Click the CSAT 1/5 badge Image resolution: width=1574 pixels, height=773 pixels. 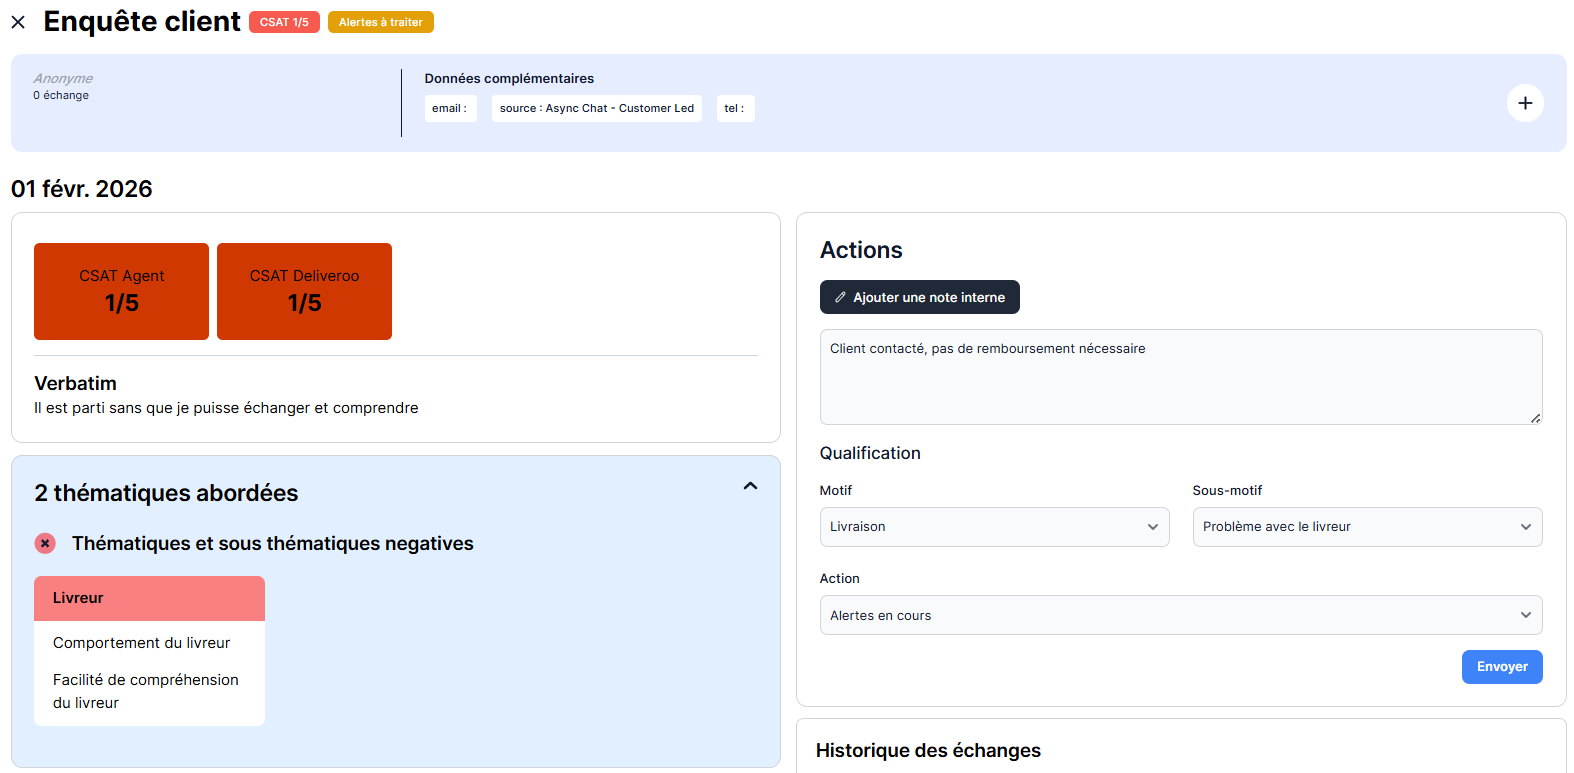[284, 22]
